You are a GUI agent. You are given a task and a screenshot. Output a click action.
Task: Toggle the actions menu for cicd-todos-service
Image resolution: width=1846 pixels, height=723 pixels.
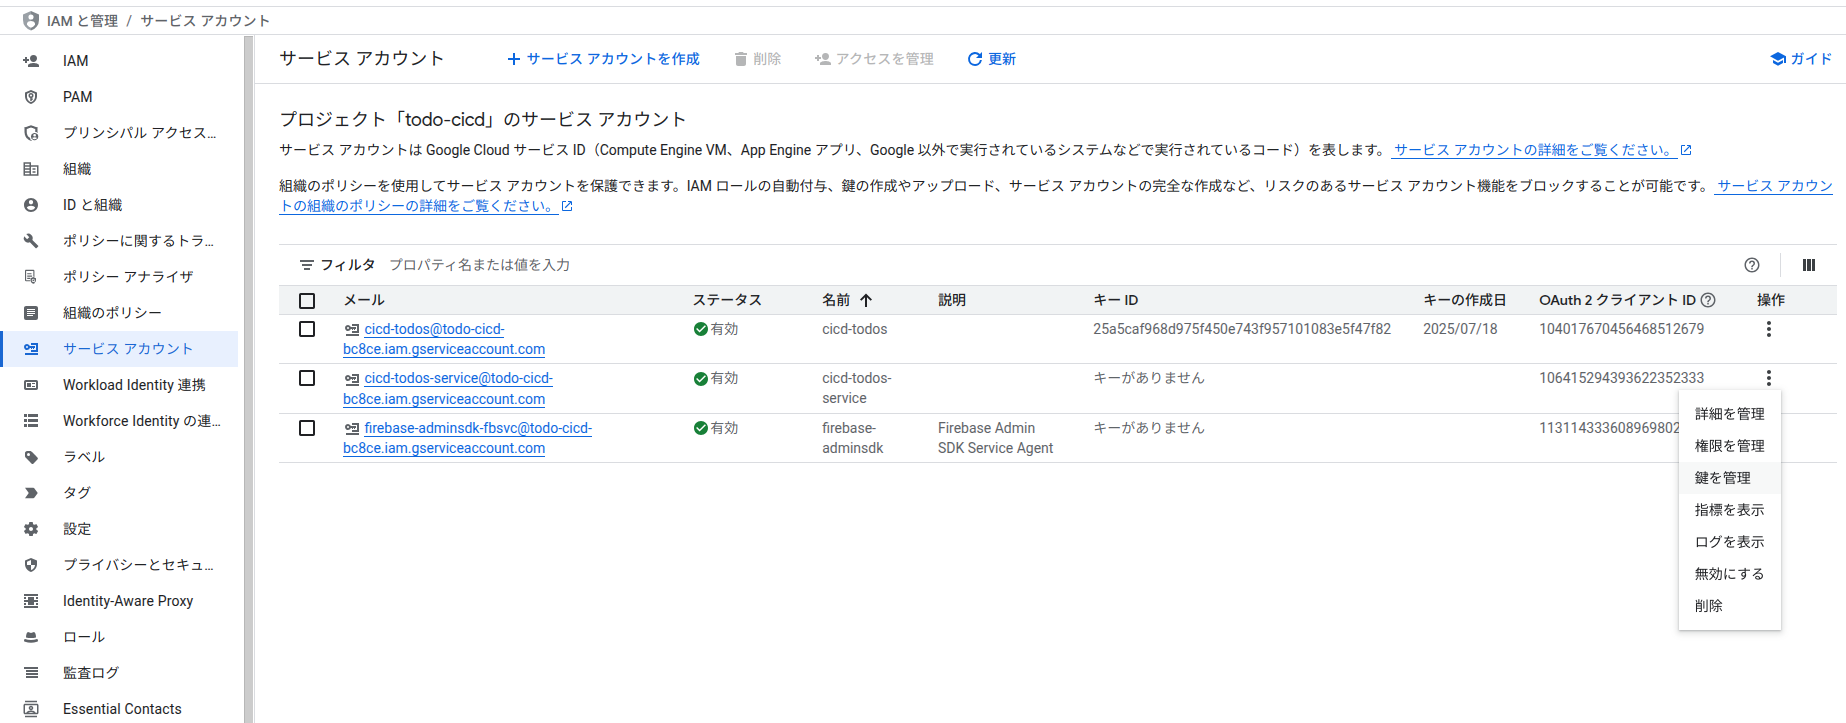pos(1769,378)
